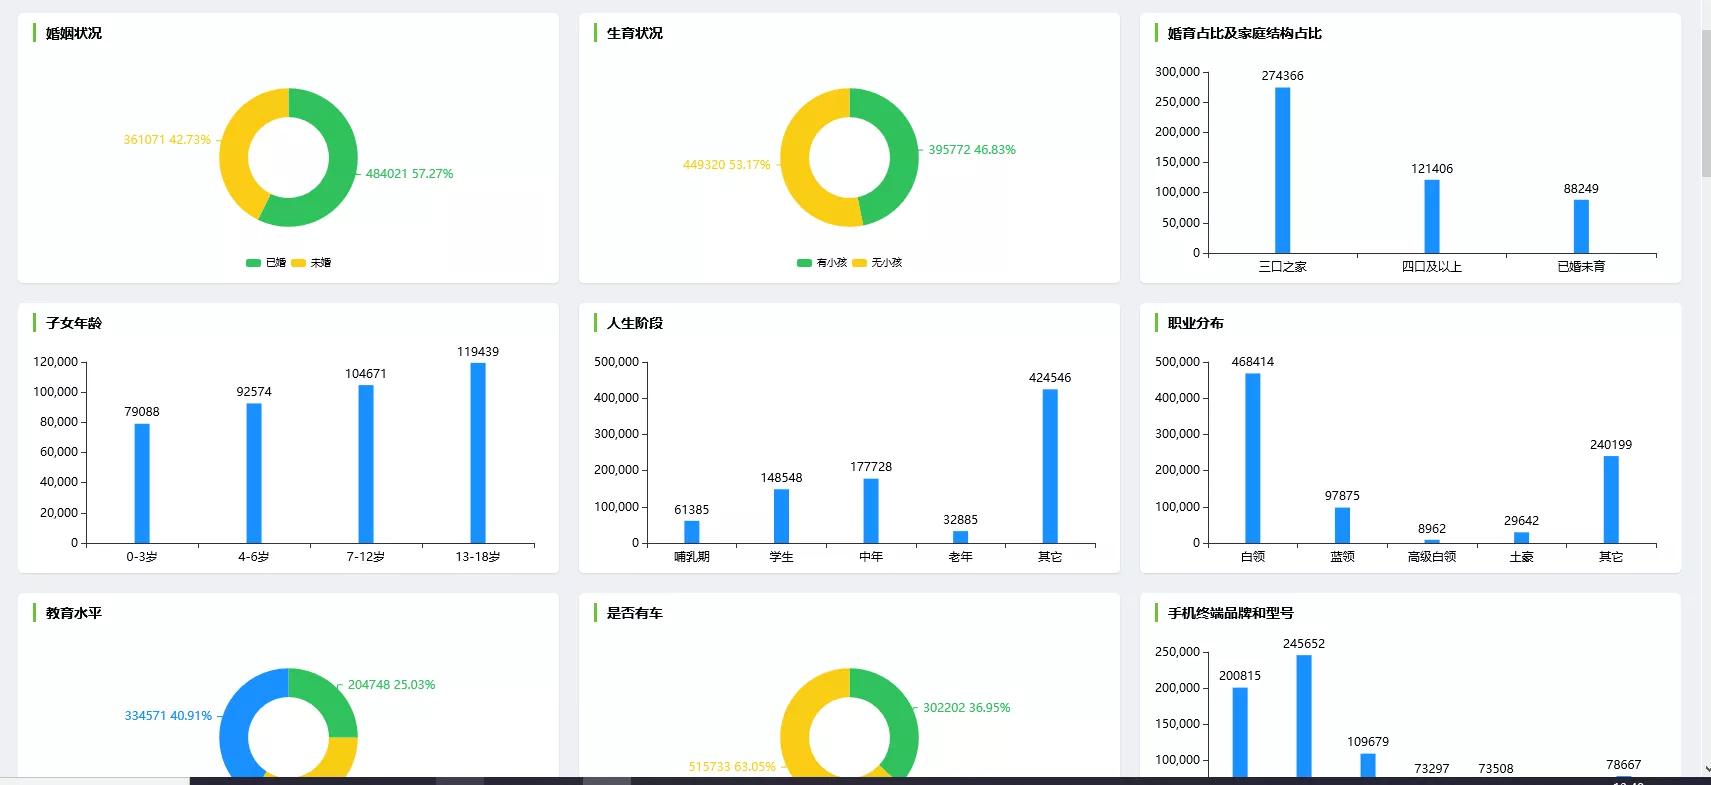Click the value label 274366
The width and height of the screenshot is (1711, 785).
(x=1282, y=76)
